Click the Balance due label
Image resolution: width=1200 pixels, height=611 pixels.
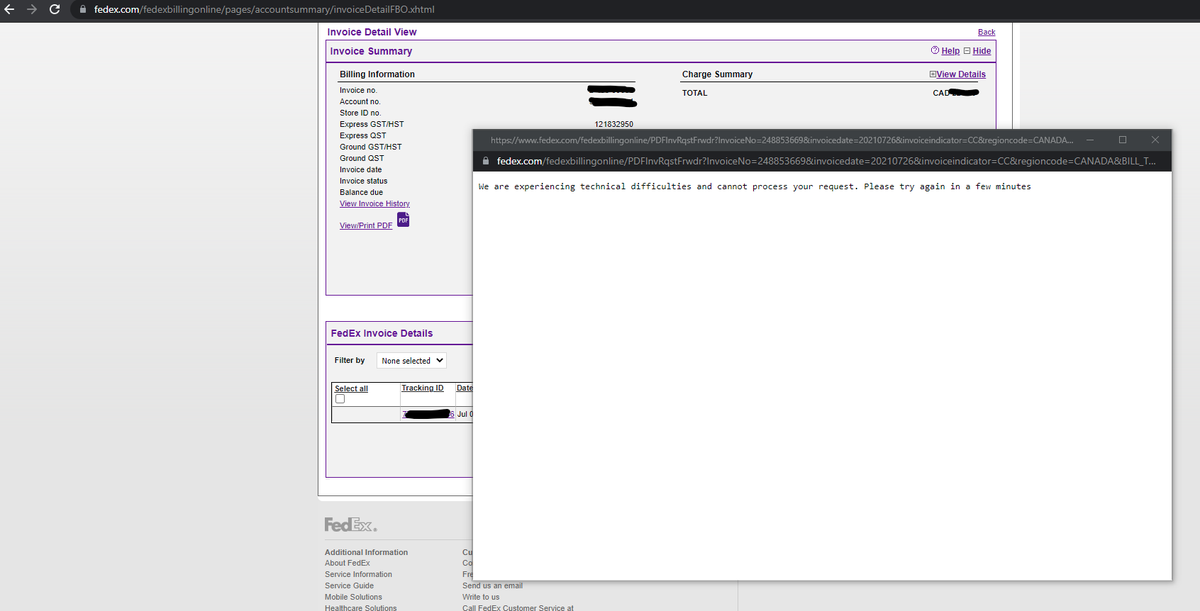[361, 192]
